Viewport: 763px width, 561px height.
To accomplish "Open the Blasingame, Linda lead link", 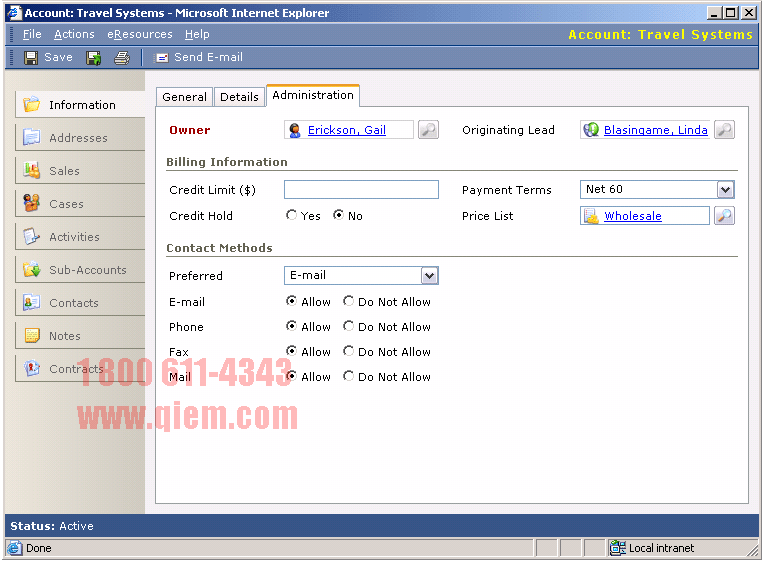I will 655,130.
